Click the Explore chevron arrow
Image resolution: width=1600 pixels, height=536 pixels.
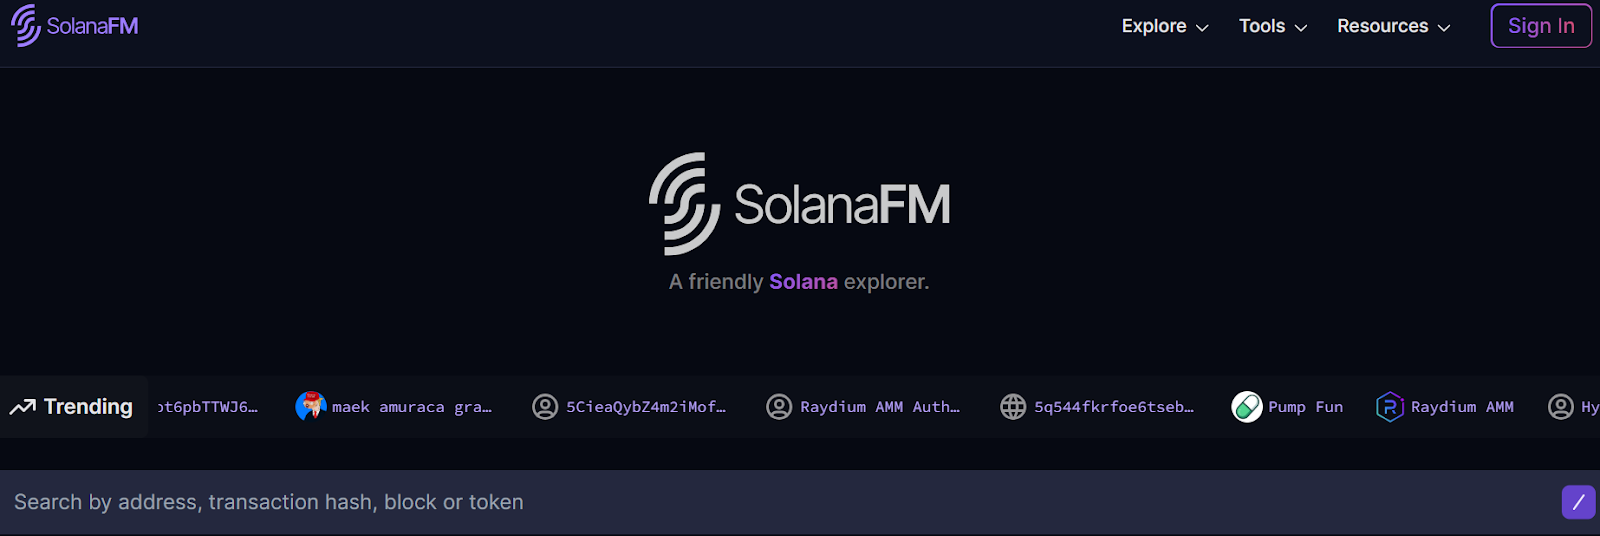point(1202,28)
